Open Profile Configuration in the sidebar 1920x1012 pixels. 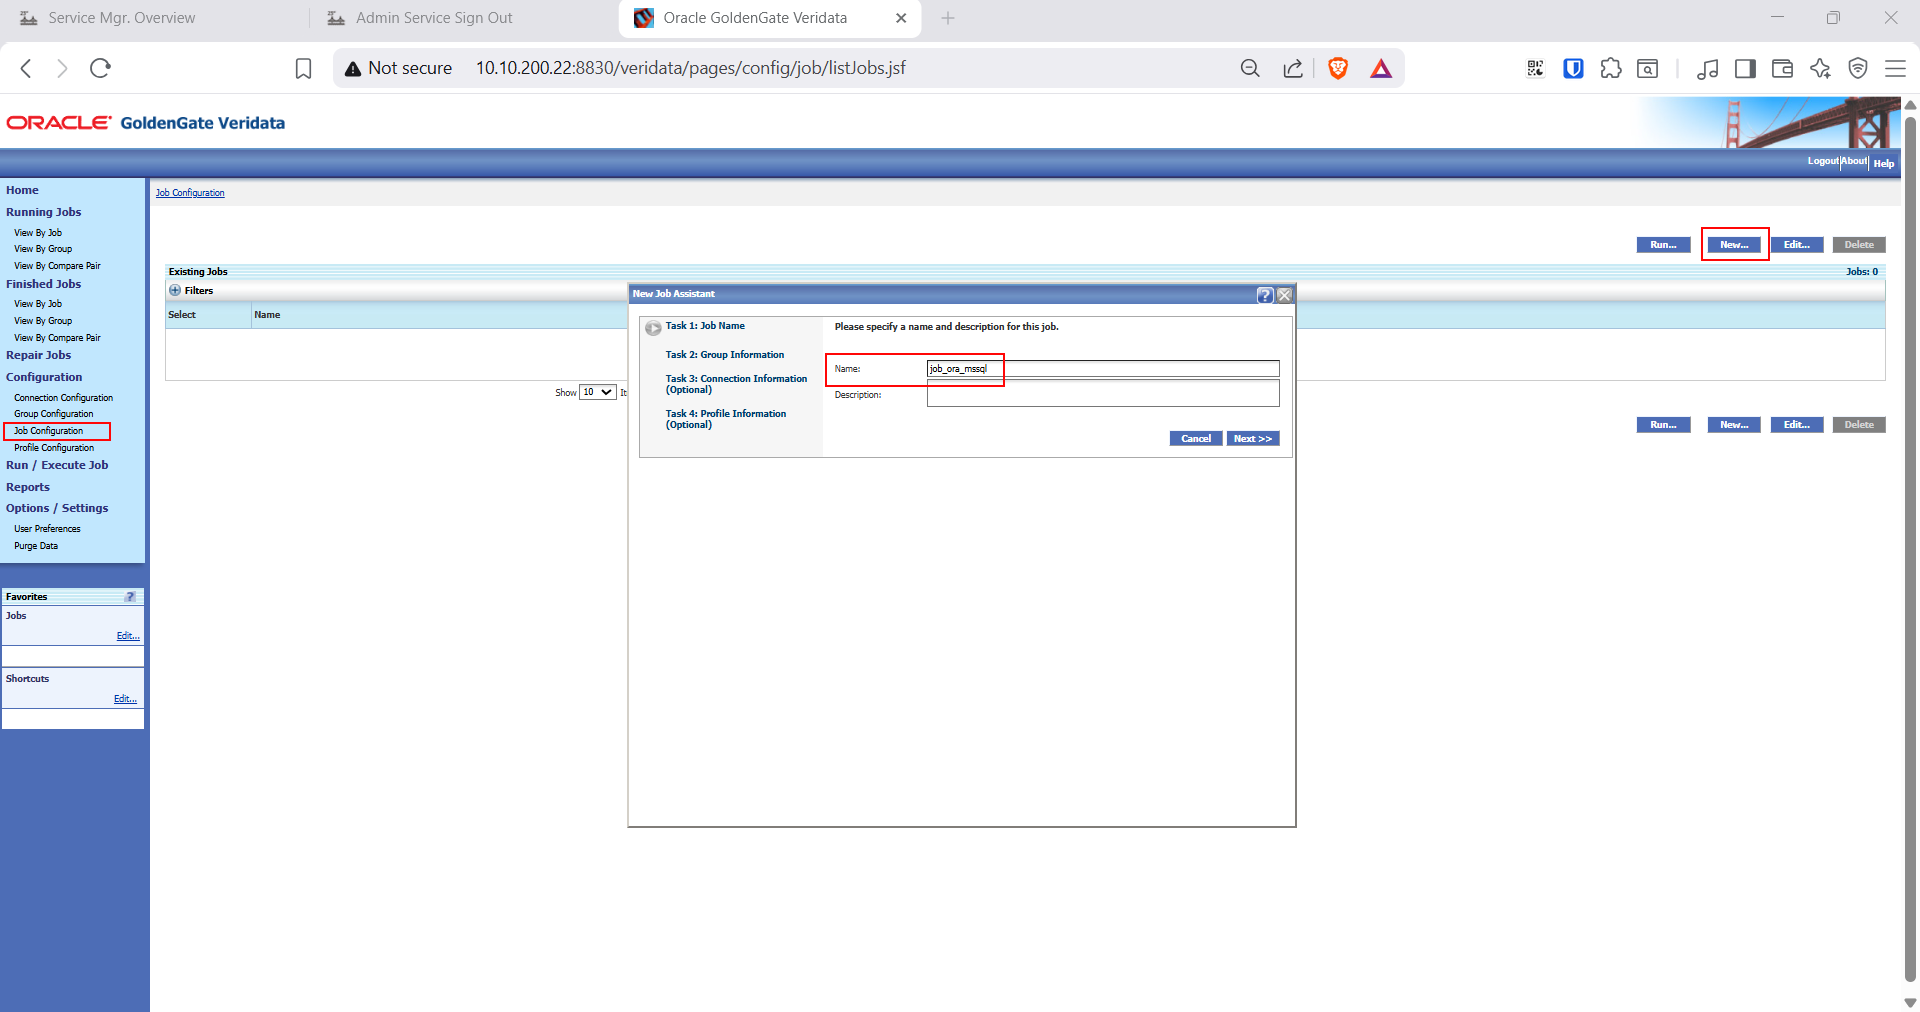pos(54,448)
